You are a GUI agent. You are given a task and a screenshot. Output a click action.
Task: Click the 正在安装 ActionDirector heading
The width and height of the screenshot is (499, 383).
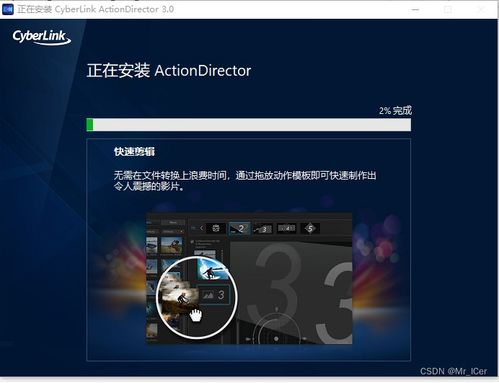(169, 71)
